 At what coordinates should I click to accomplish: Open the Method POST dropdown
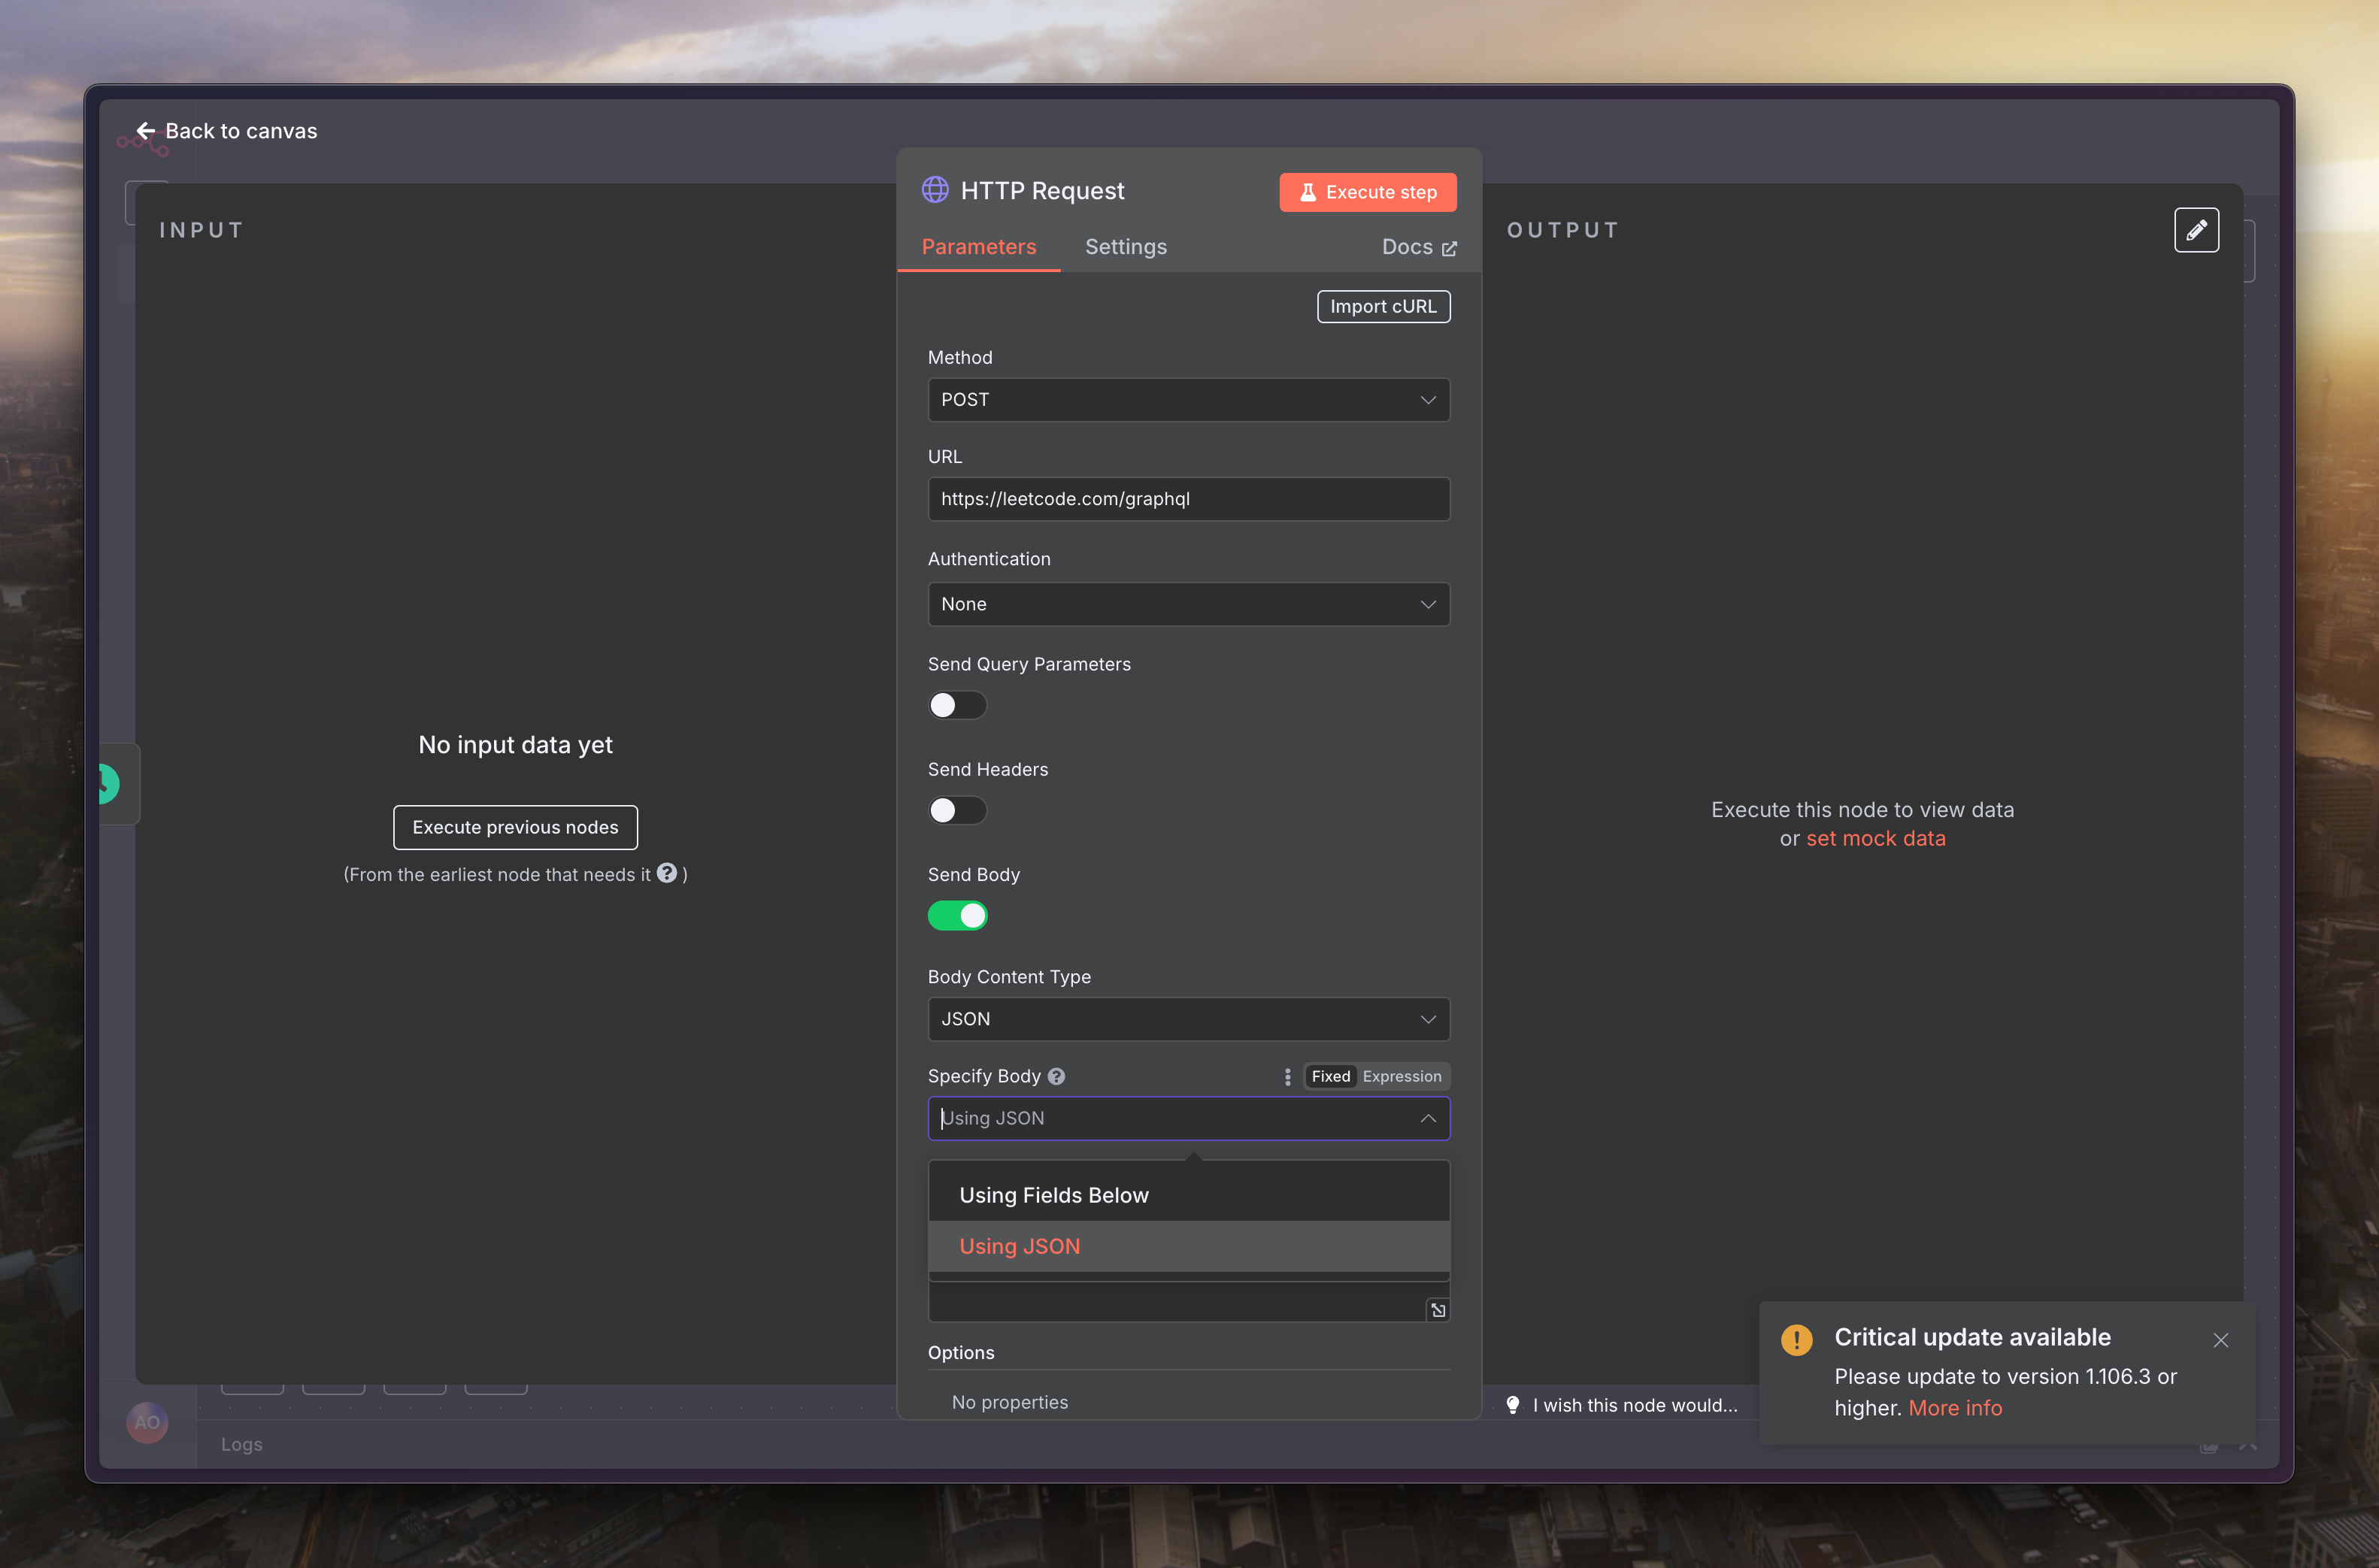pyautogui.click(x=1188, y=400)
